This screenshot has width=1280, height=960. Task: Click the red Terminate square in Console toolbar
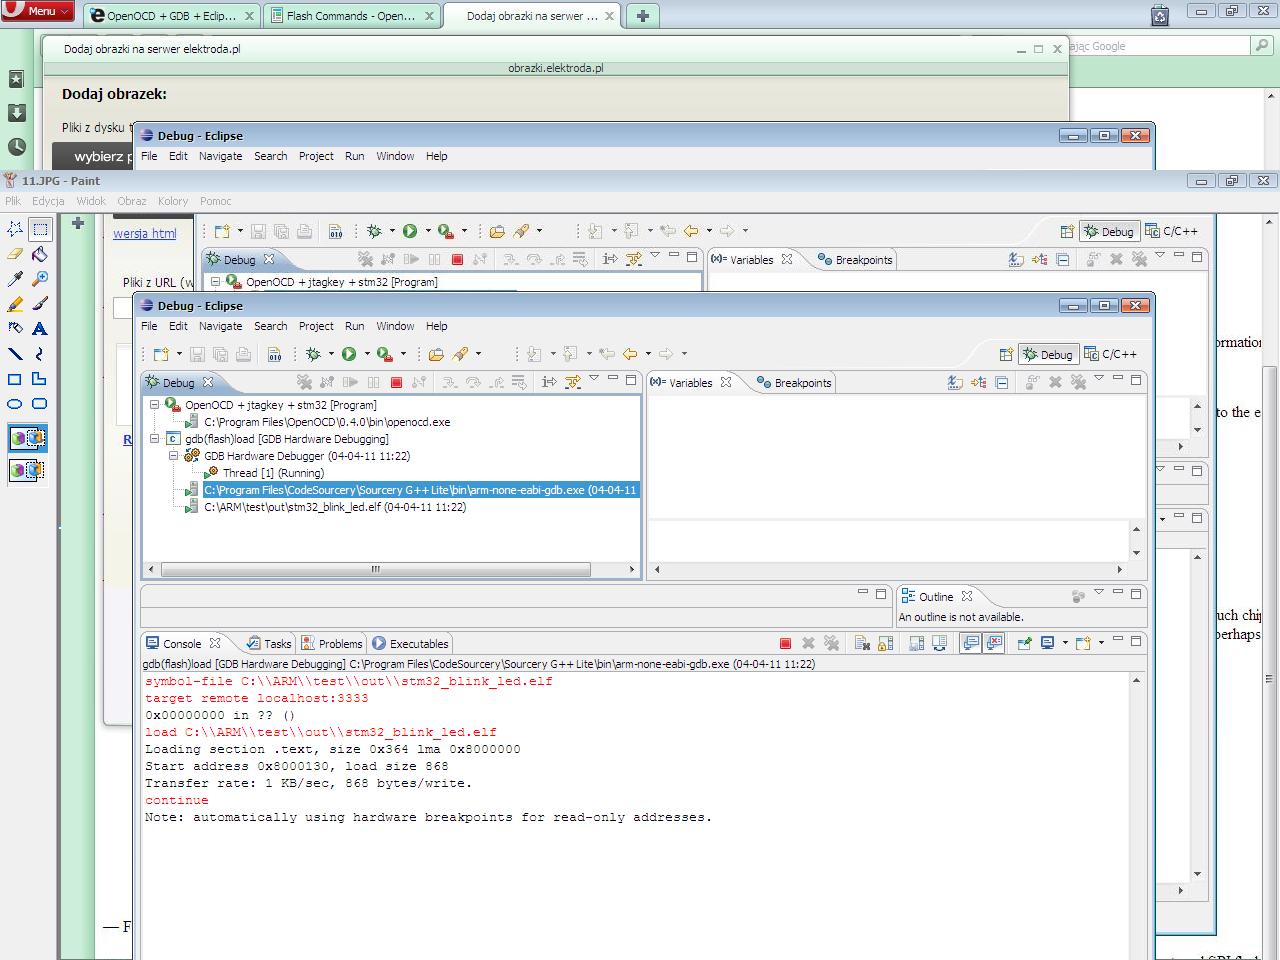[x=785, y=644]
